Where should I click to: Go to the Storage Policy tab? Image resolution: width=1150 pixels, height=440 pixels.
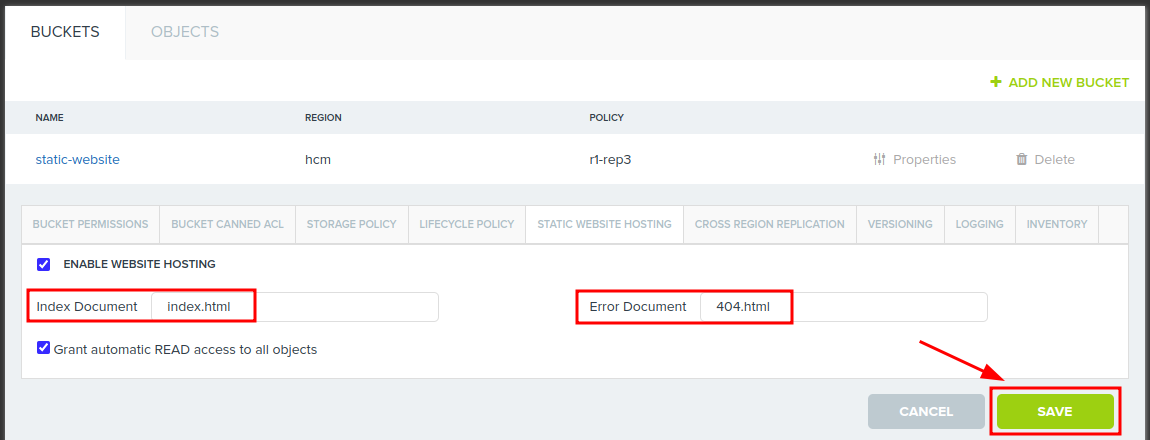click(351, 224)
